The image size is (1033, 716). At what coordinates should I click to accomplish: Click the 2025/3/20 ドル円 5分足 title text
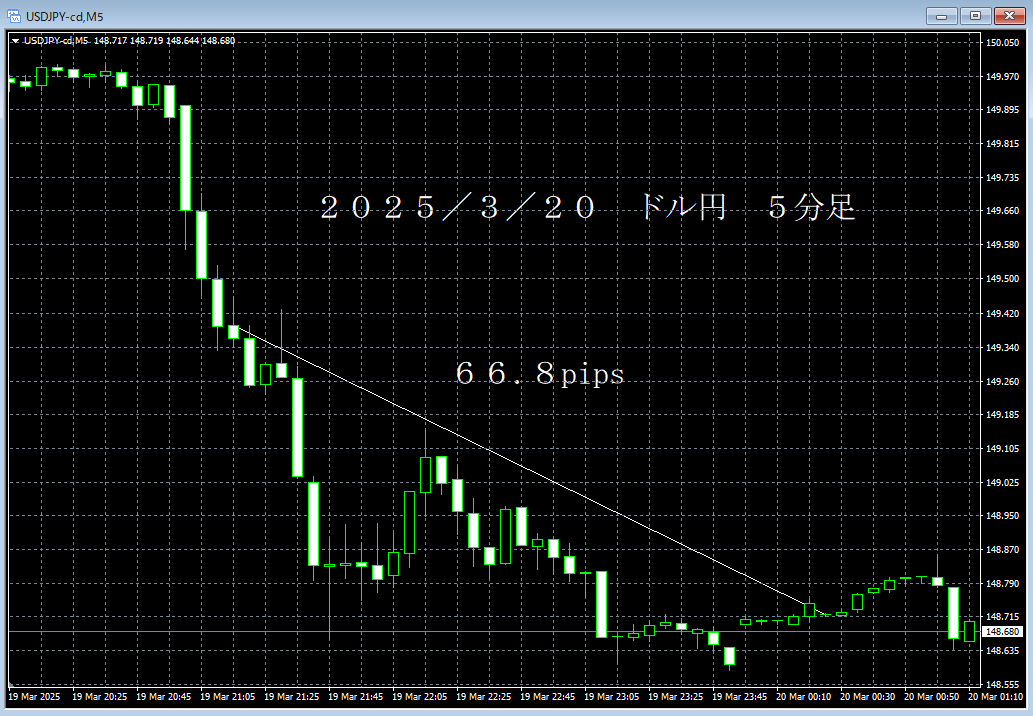(590, 208)
